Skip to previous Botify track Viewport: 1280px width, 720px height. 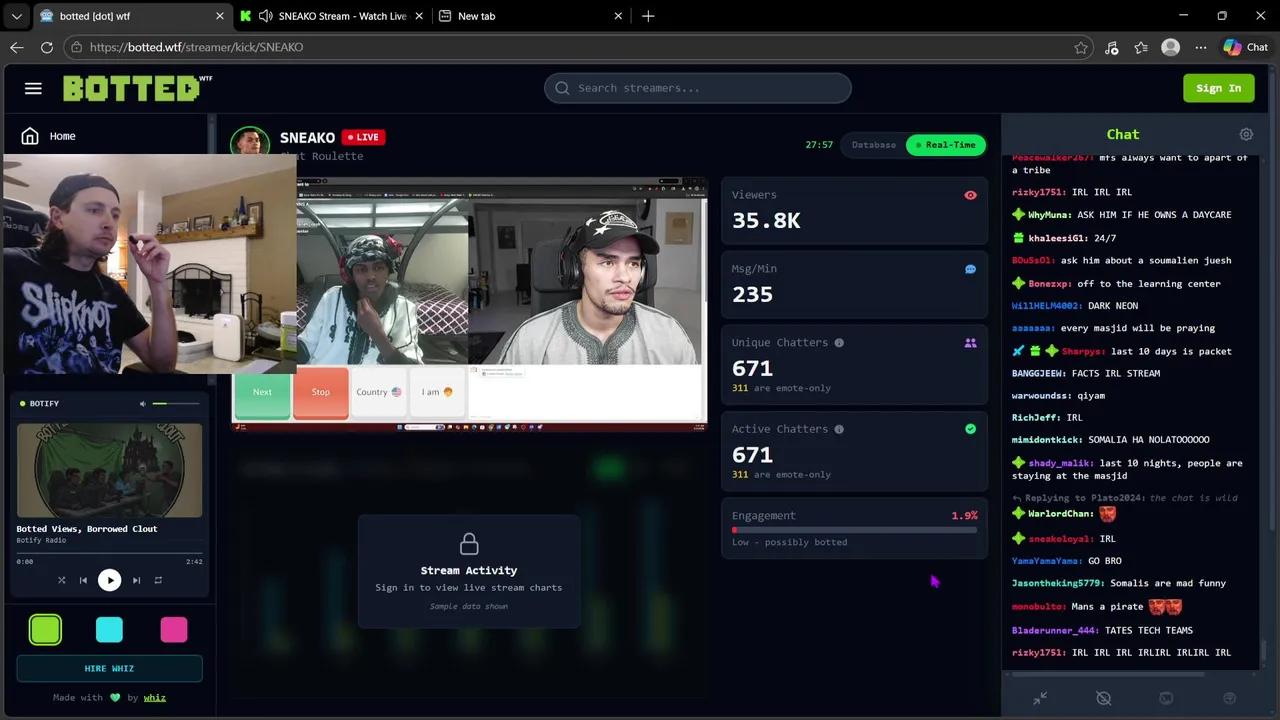coord(83,580)
